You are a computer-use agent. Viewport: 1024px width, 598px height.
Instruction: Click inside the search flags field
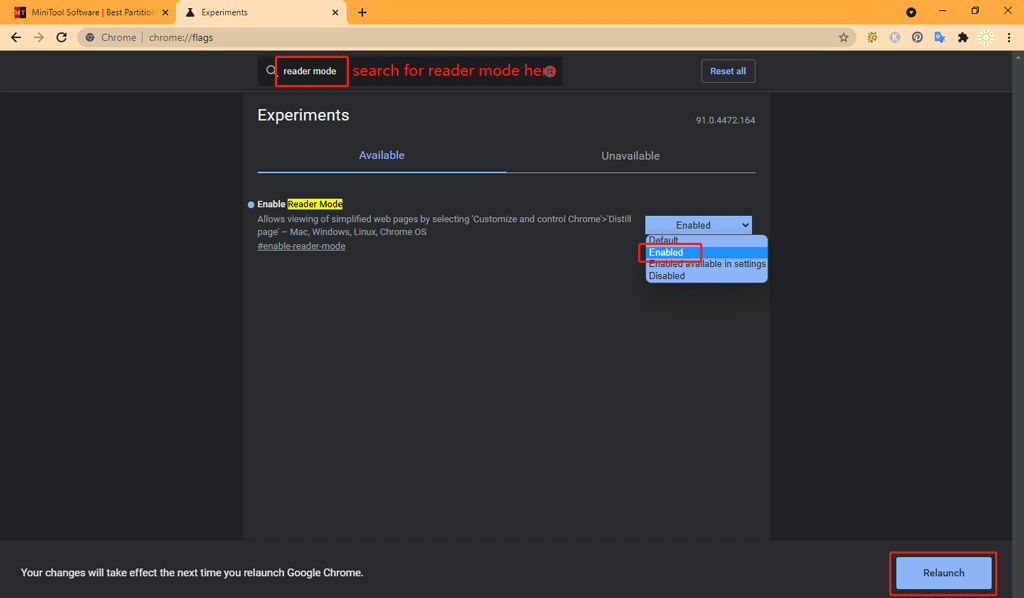click(311, 71)
